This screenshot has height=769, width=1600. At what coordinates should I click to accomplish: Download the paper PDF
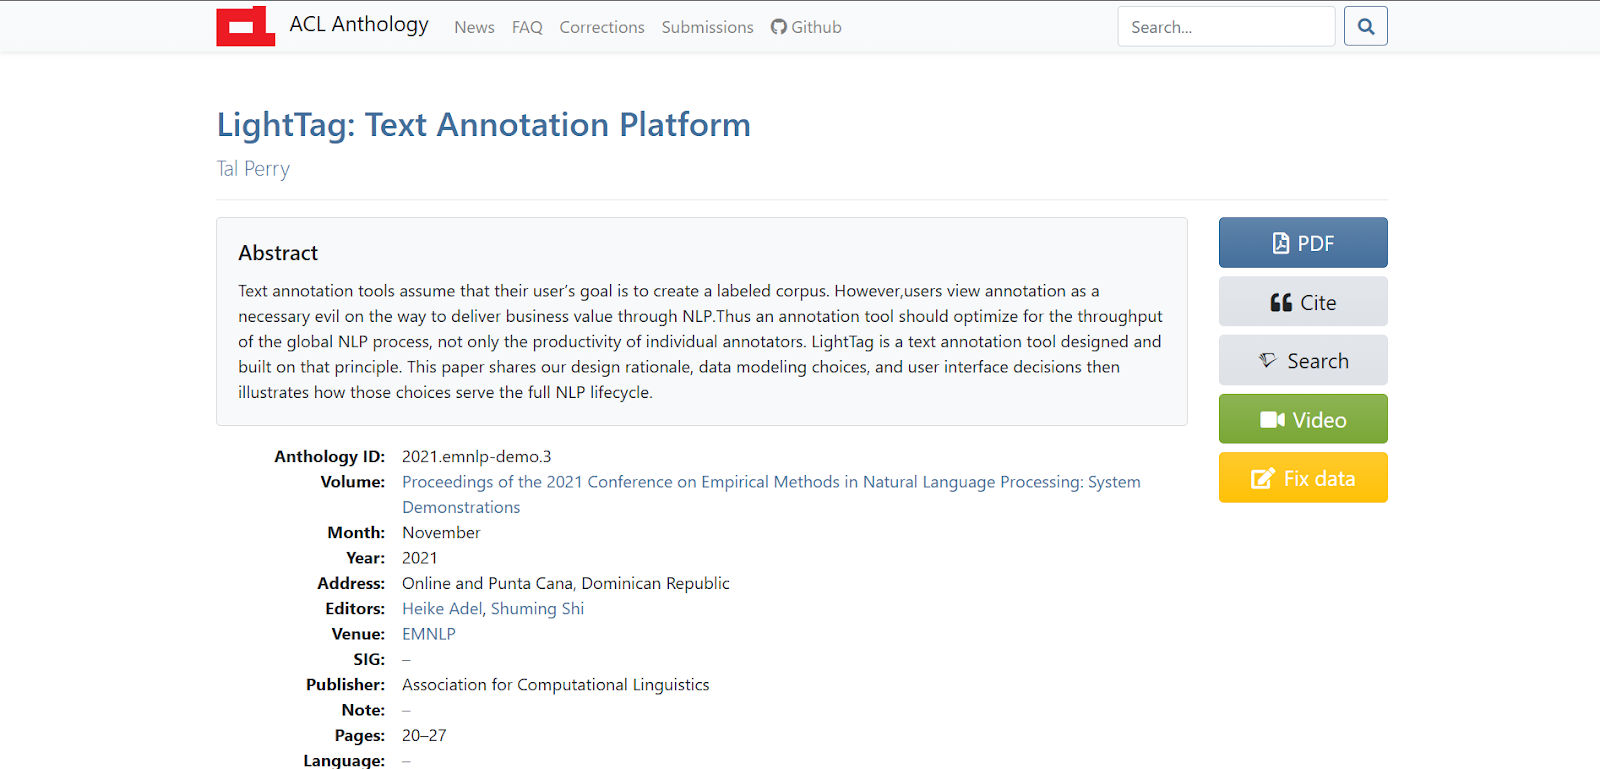coord(1303,243)
